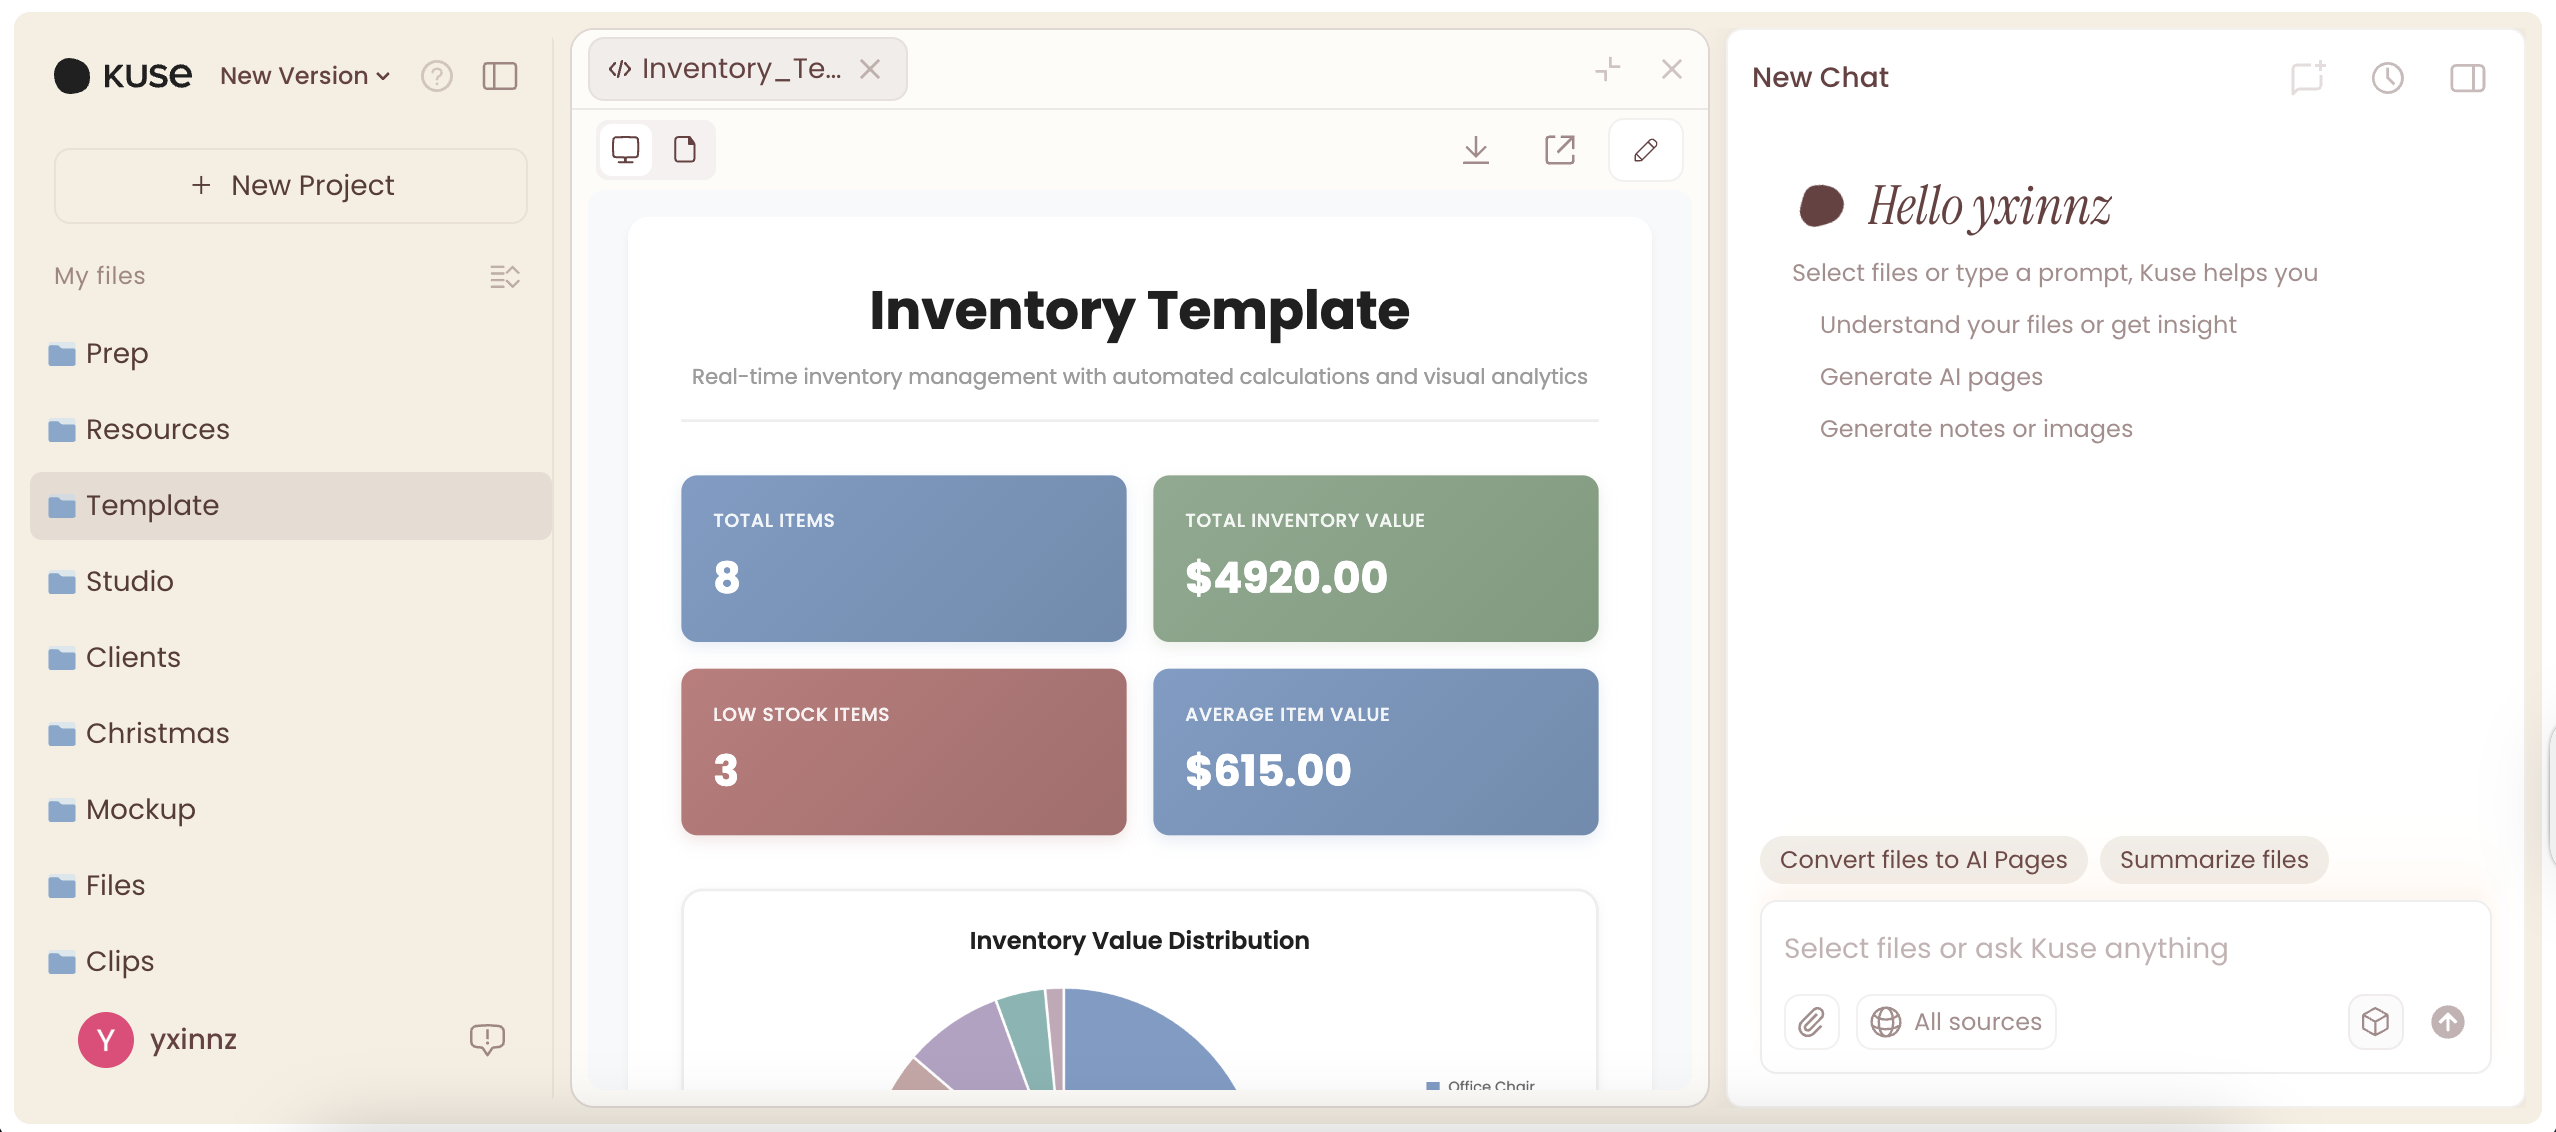This screenshot has width=2556, height=1132.
Task: Open template in new window icon
Action: [1559, 150]
